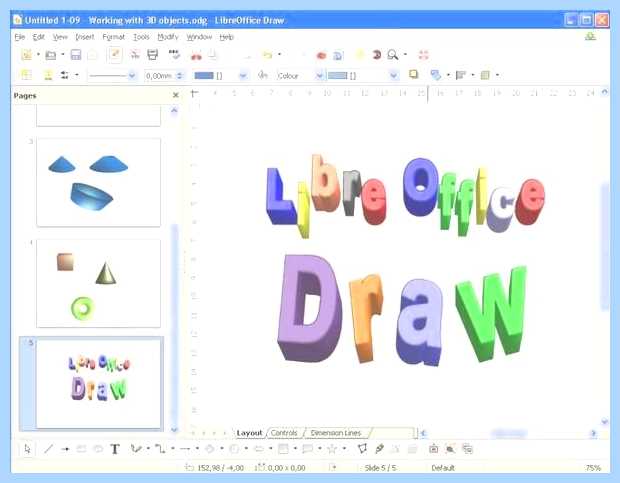The height and width of the screenshot is (483, 620).
Task: Select the Text T tool
Action: point(115,449)
